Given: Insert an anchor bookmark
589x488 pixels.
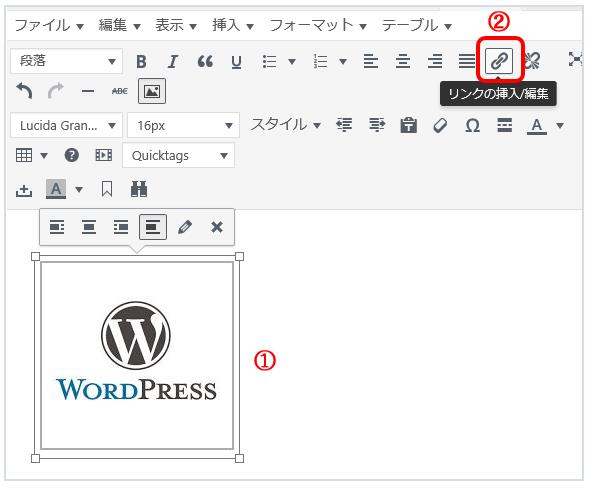Looking at the screenshot, I should tap(107, 189).
